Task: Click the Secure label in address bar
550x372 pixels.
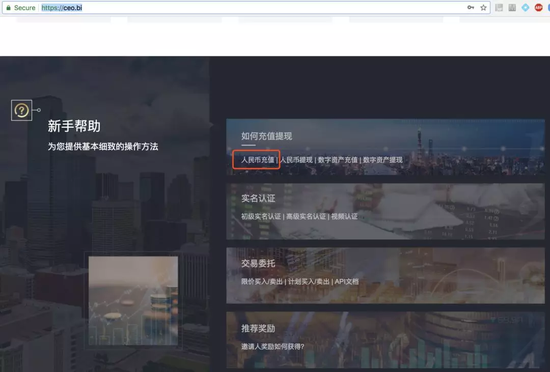Action: click(x=25, y=7)
